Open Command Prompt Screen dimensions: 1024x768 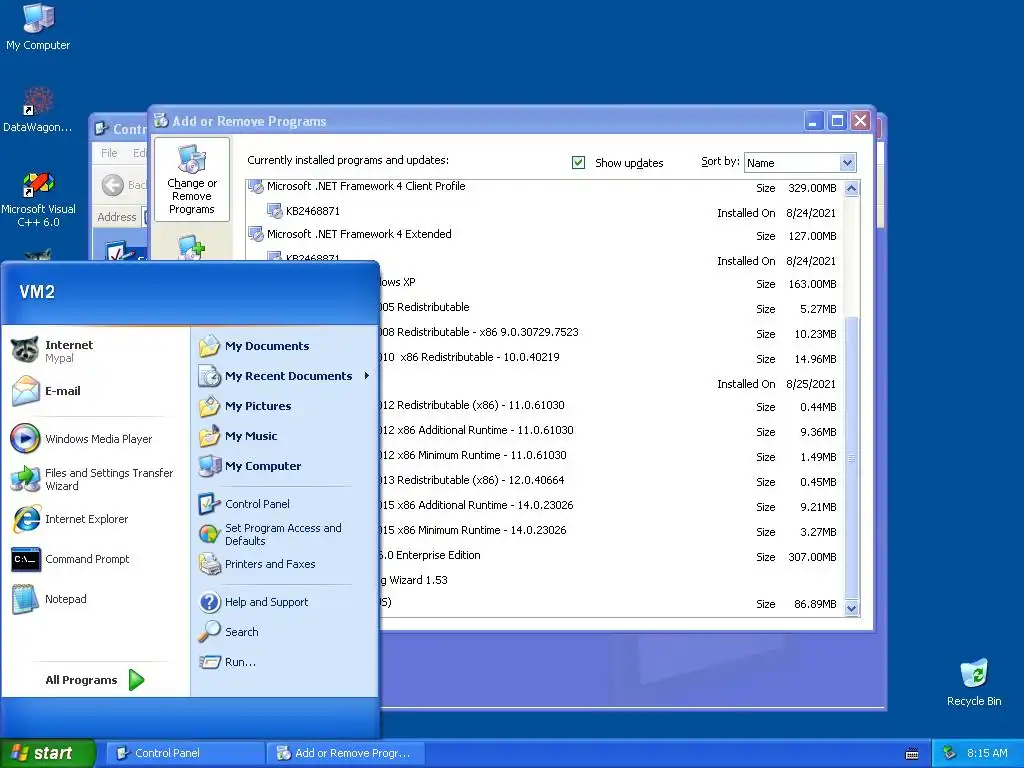pyautogui.click(x=71, y=559)
